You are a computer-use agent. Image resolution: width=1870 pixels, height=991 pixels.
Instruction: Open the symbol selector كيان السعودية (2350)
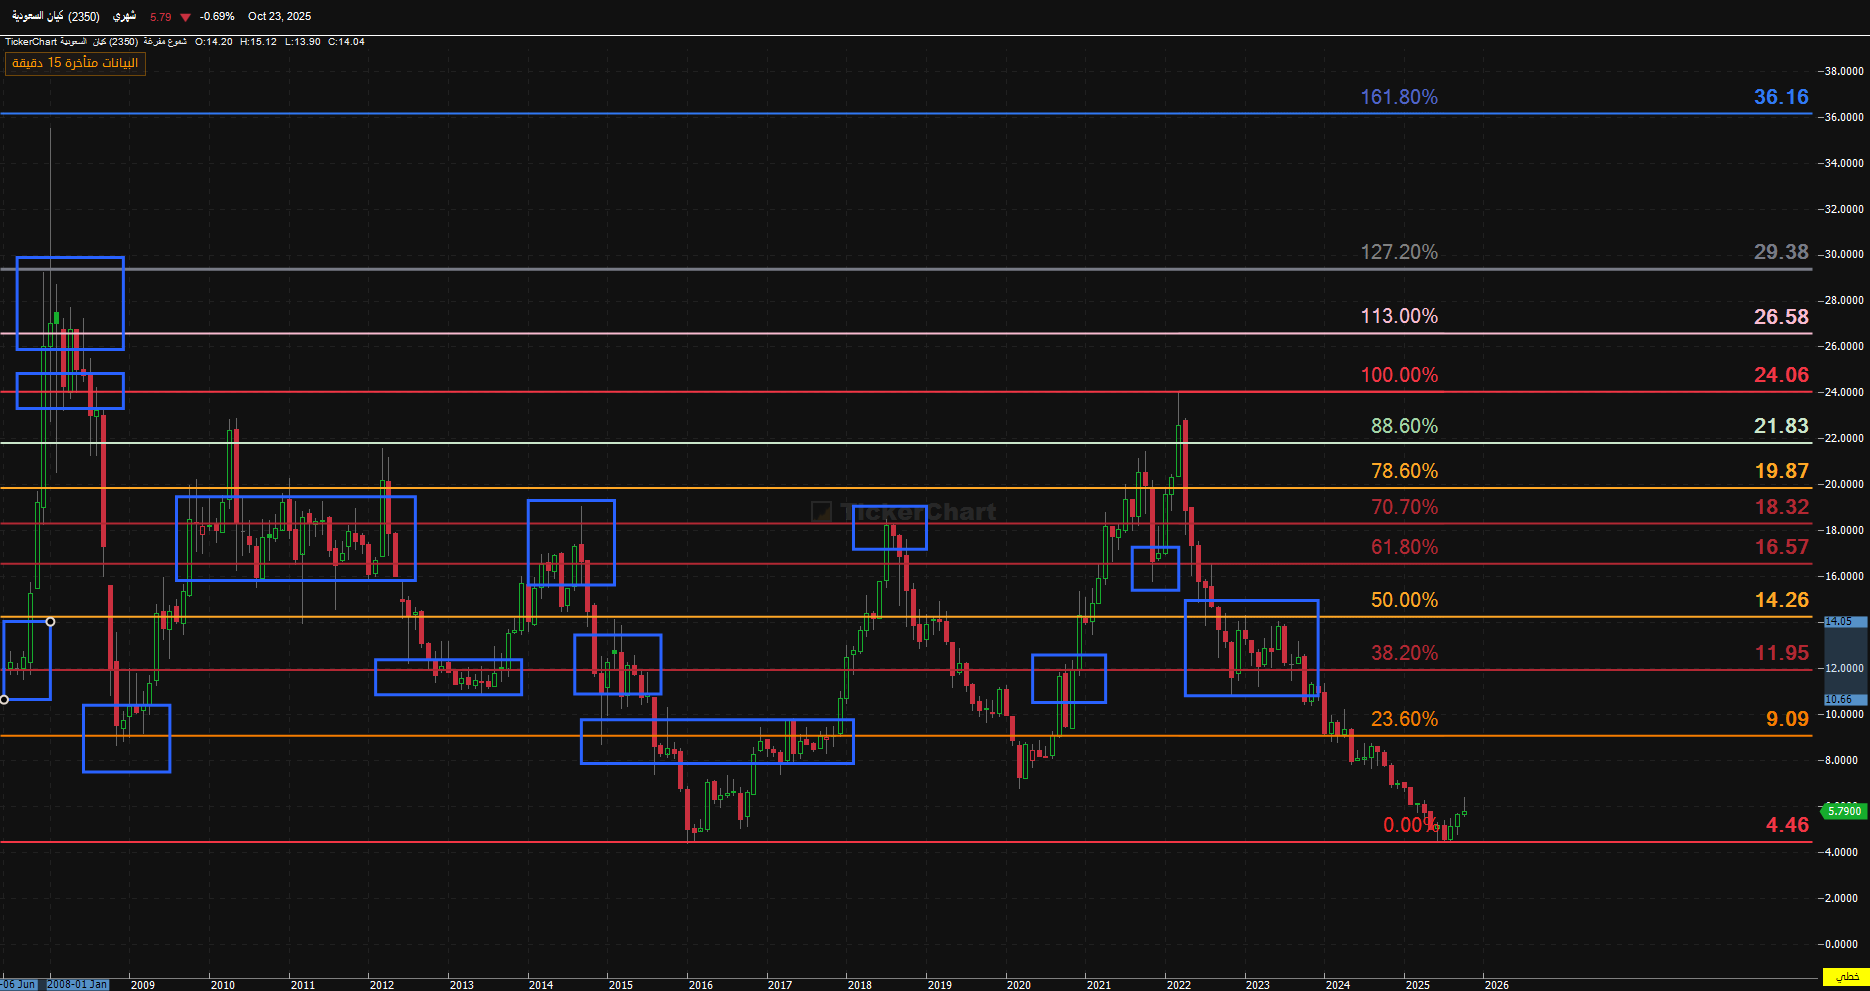tap(56, 17)
